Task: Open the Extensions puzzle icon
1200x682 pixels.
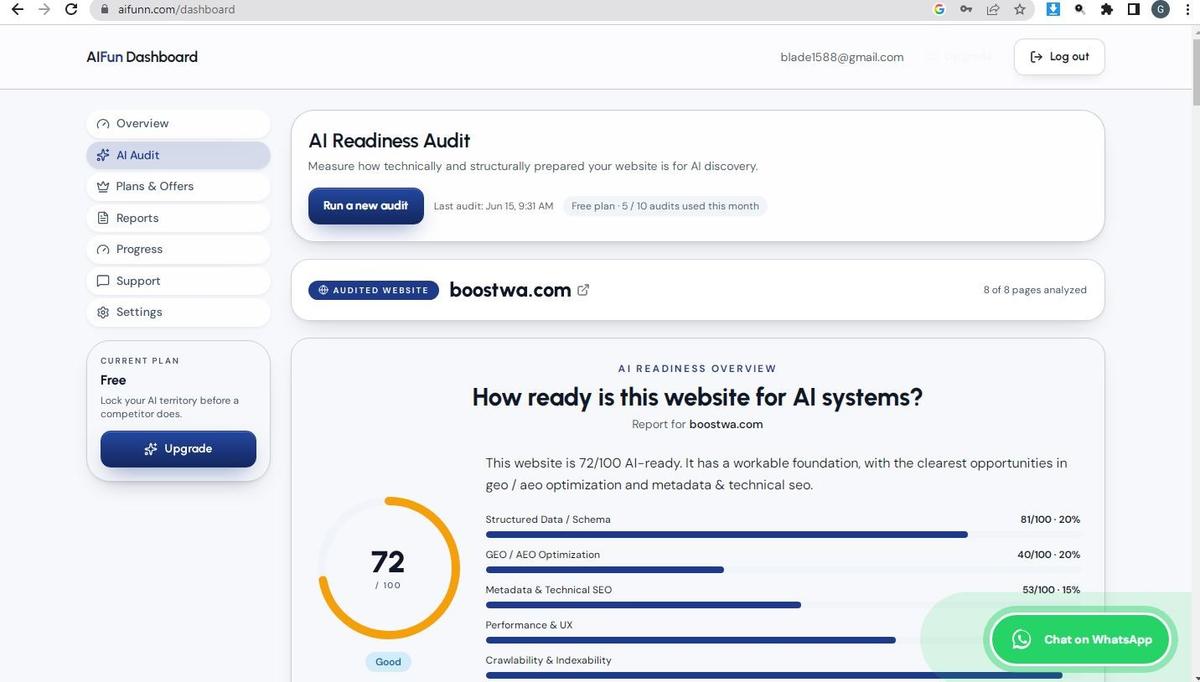Action: pyautogui.click(x=1107, y=9)
